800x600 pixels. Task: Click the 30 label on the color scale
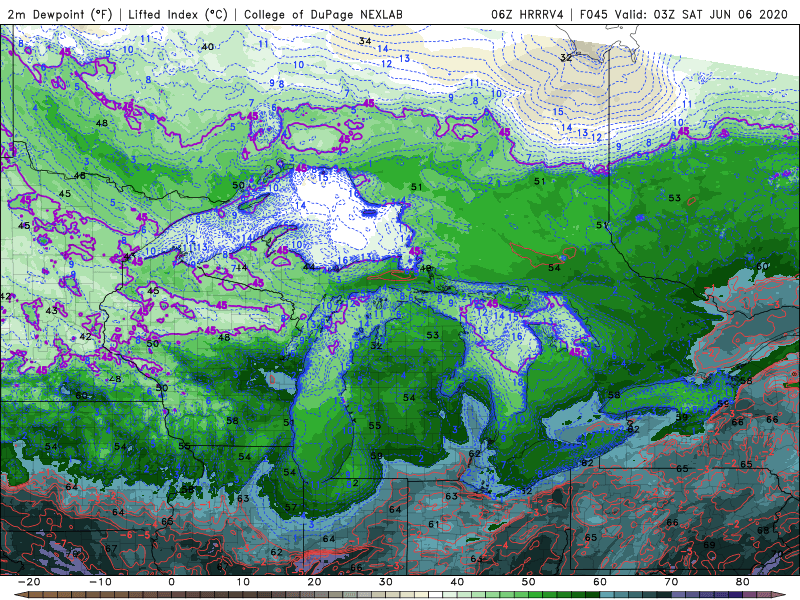[386, 582]
